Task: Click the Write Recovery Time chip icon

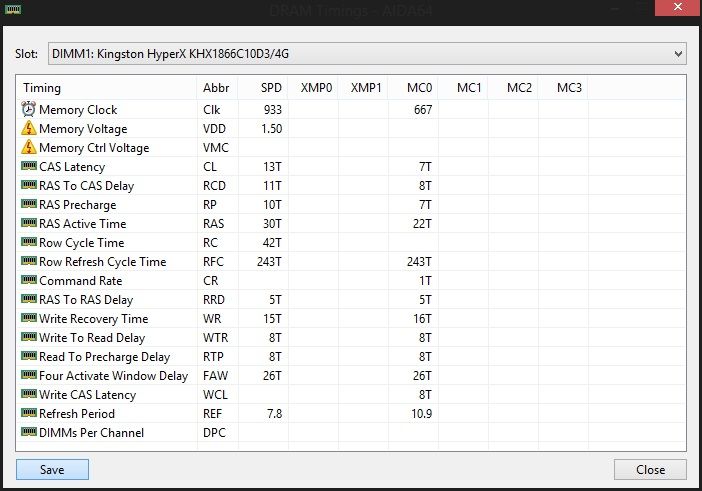Action: point(29,318)
